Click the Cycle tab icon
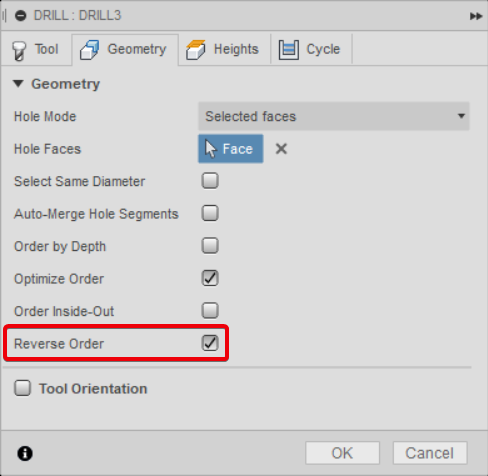Image resolution: width=488 pixels, height=476 pixels. click(288, 50)
